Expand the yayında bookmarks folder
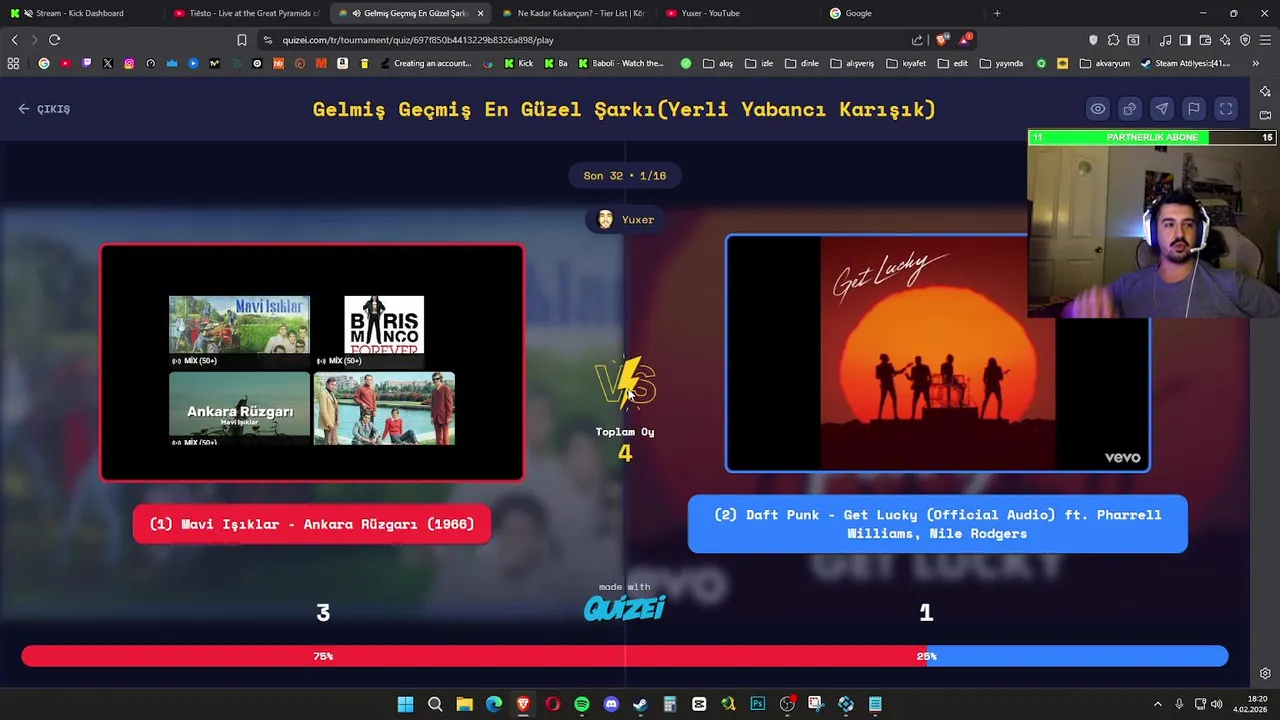 1001,63
